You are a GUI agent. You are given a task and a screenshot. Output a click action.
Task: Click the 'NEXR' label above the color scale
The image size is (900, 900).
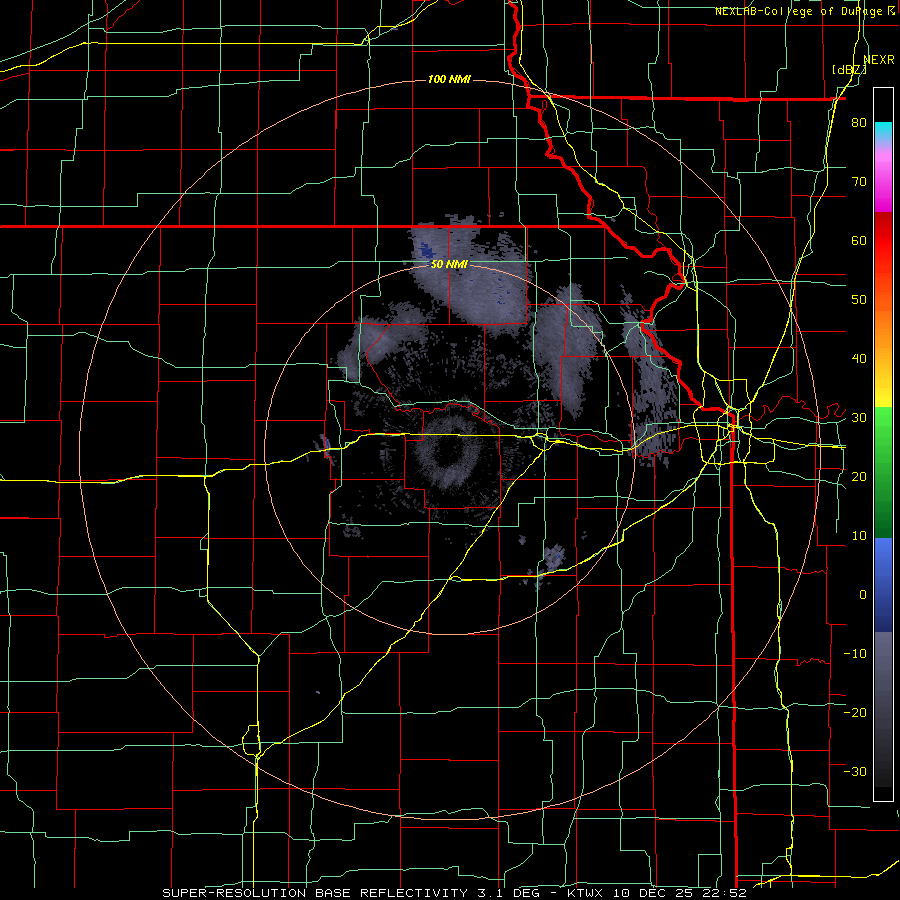[879, 59]
